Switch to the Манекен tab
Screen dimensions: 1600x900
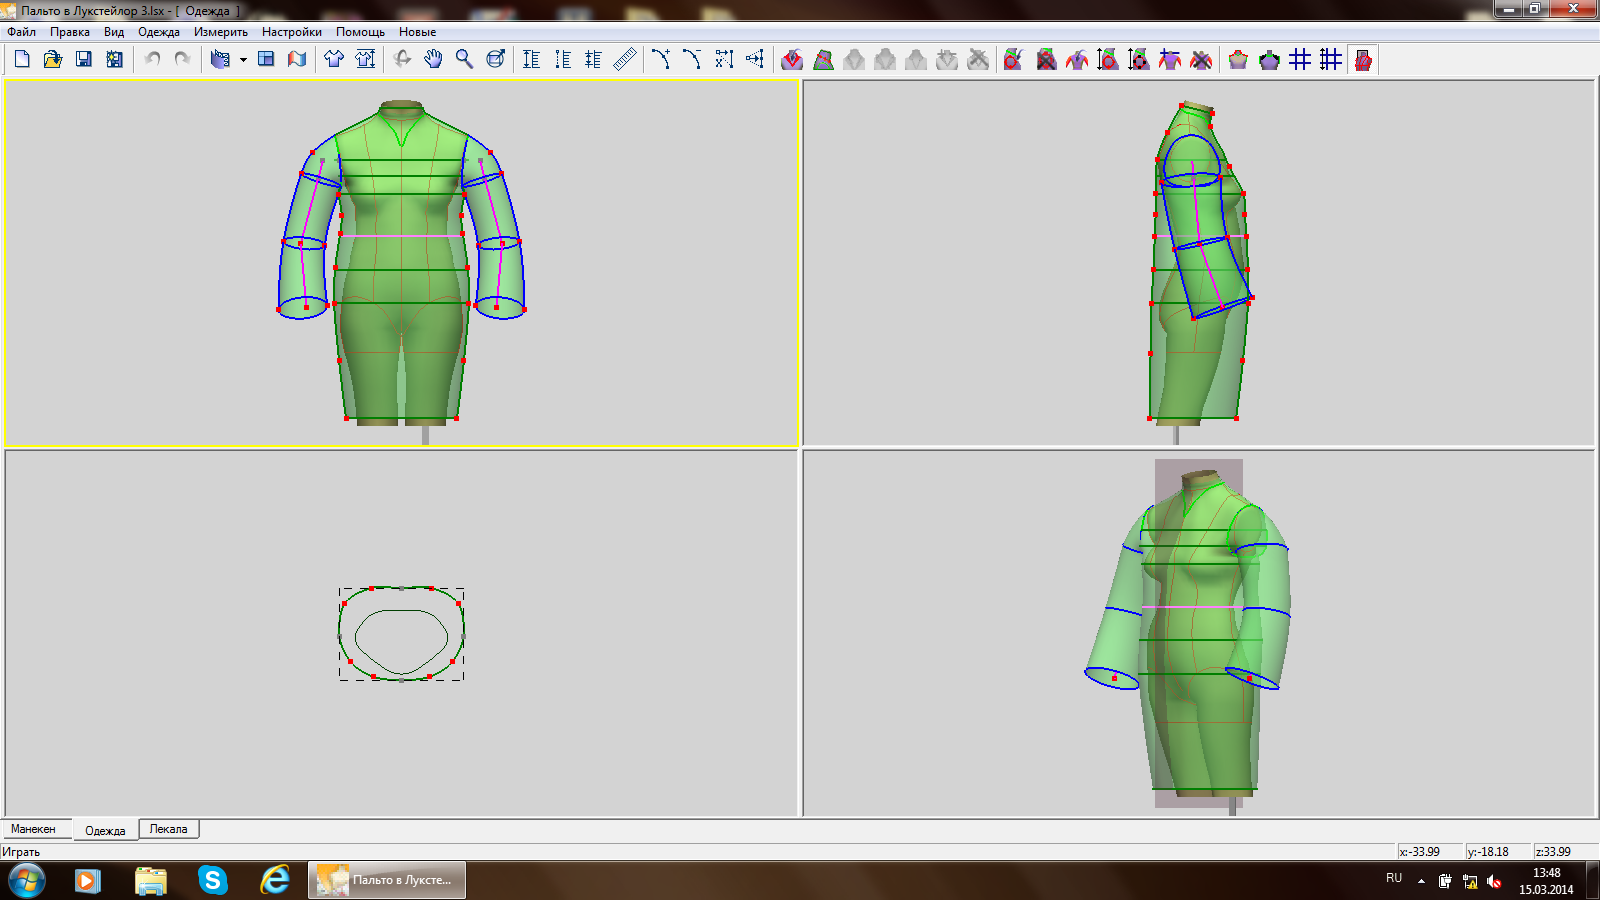[x=34, y=829]
